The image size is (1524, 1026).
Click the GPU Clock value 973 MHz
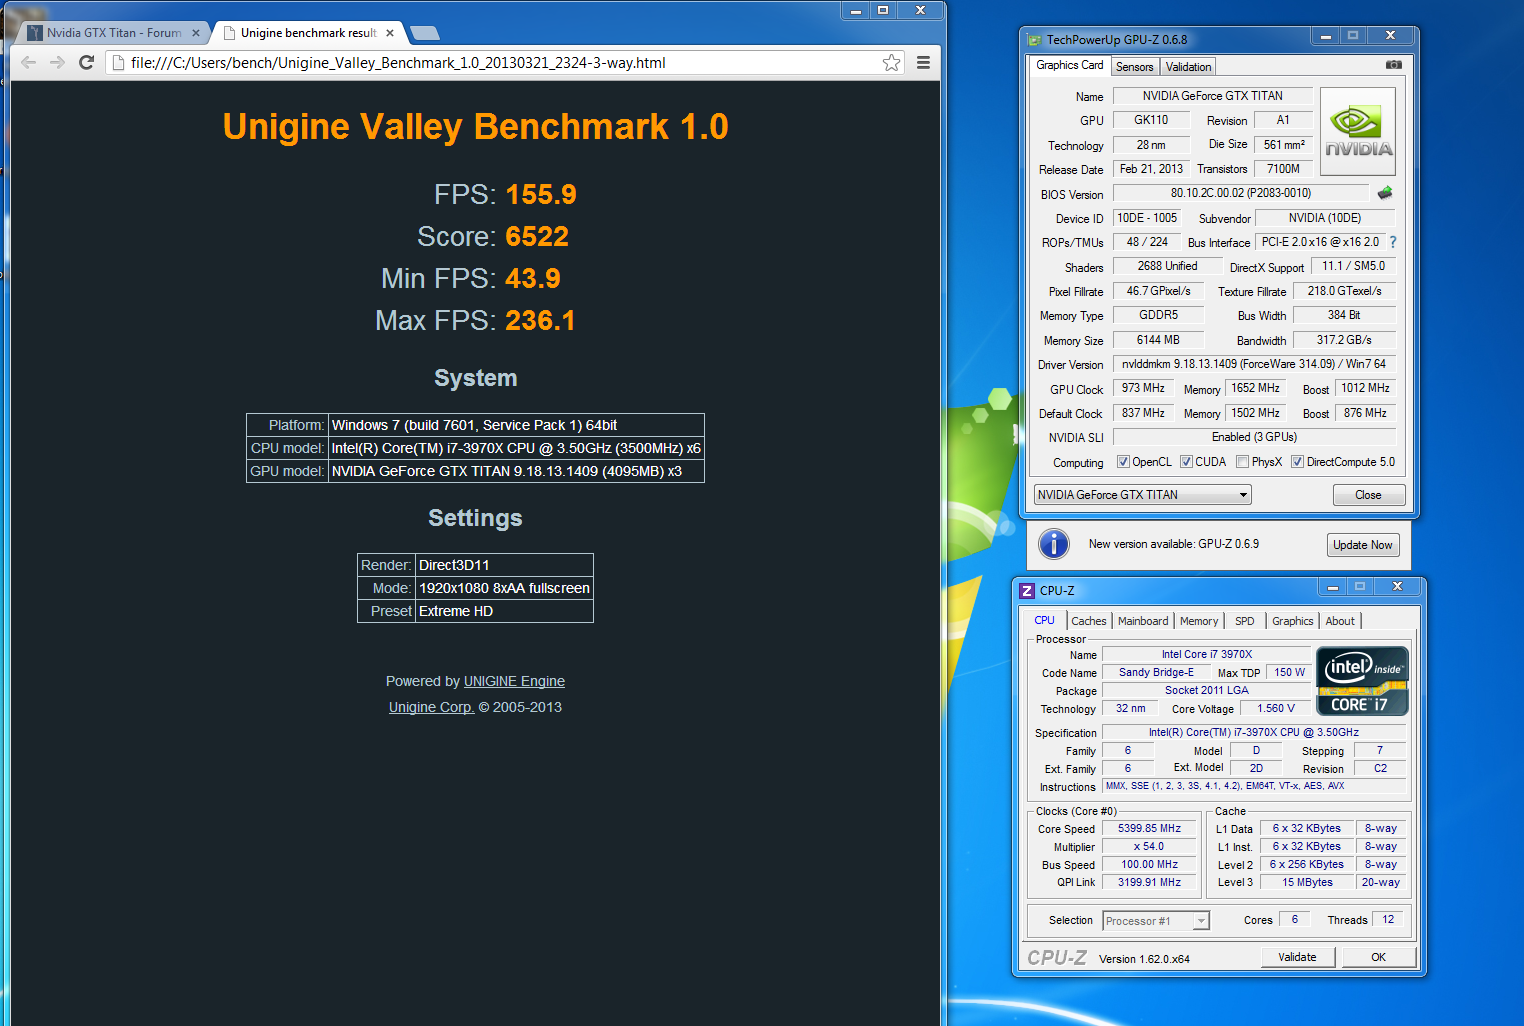pyautogui.click(x=1143, y=388)
